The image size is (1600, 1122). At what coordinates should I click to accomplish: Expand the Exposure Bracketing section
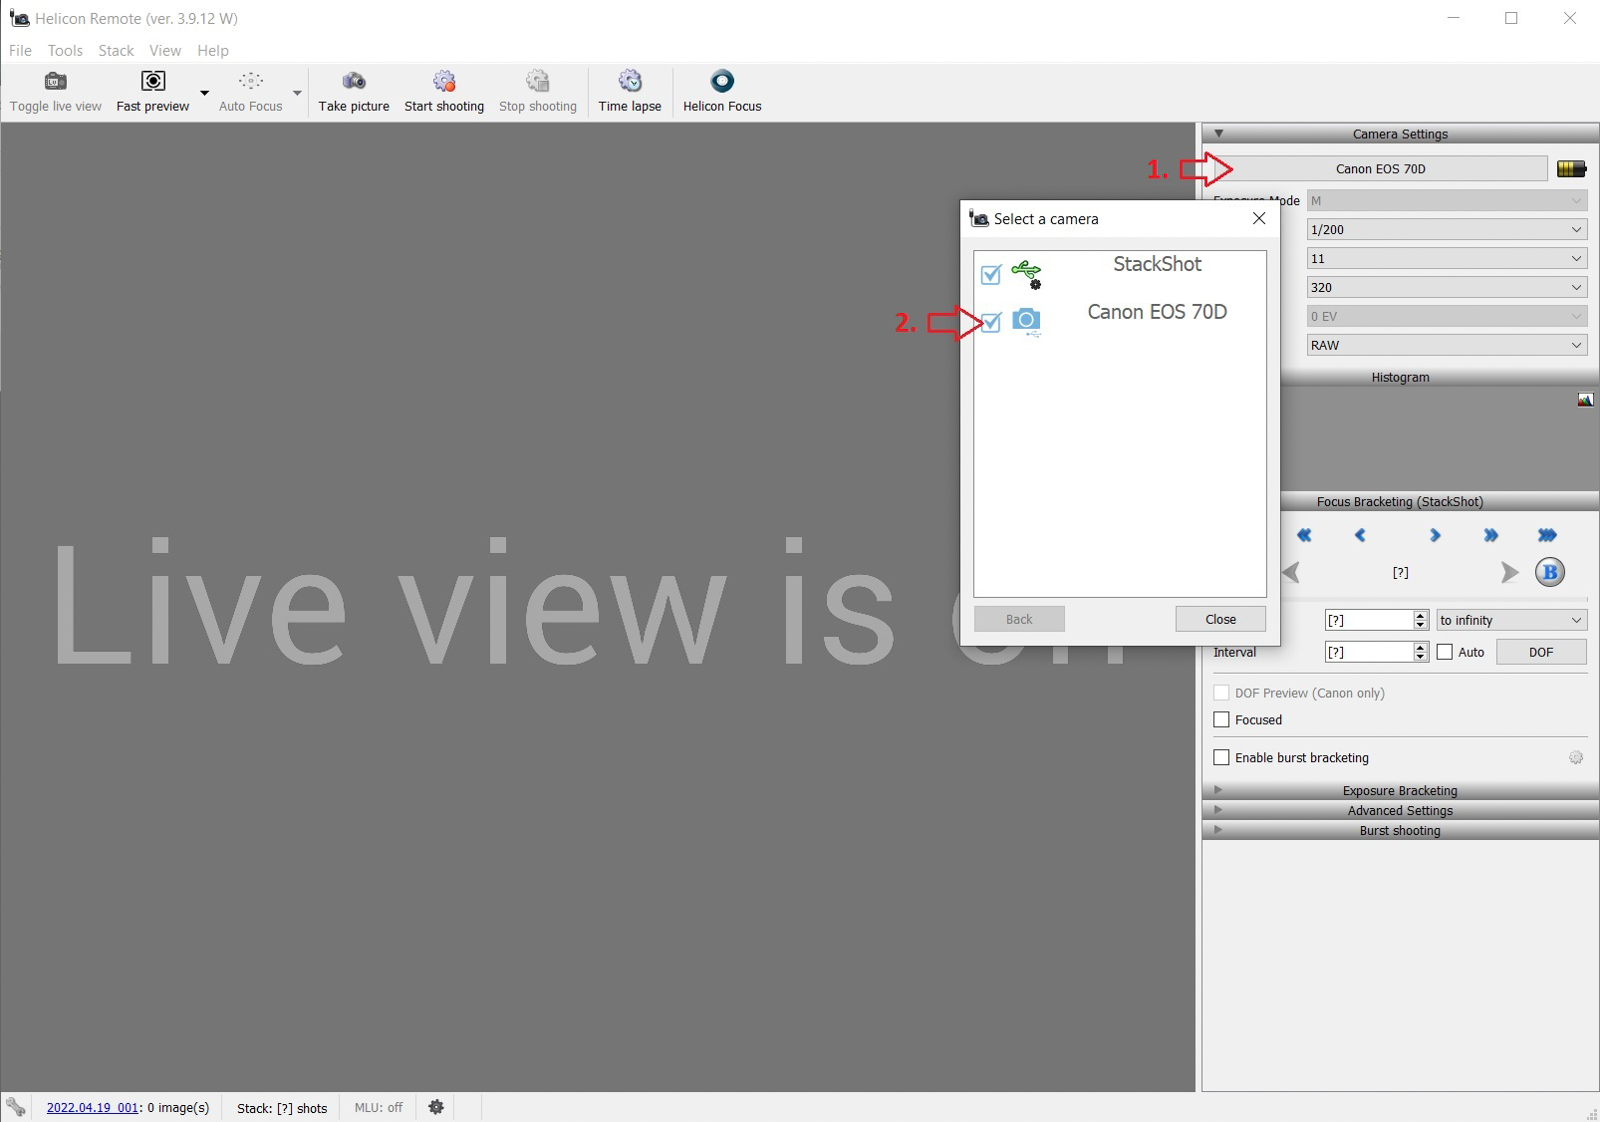(x=1399, y=790)
